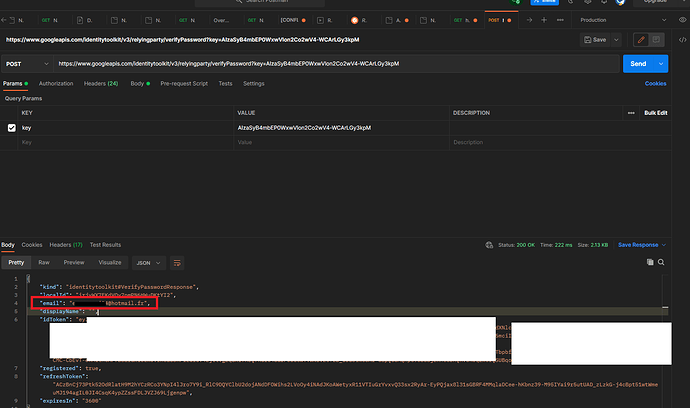This screenshot has height=408, width=690.
Task: Save the request with Save button
Action: click(x=595, y=40)
